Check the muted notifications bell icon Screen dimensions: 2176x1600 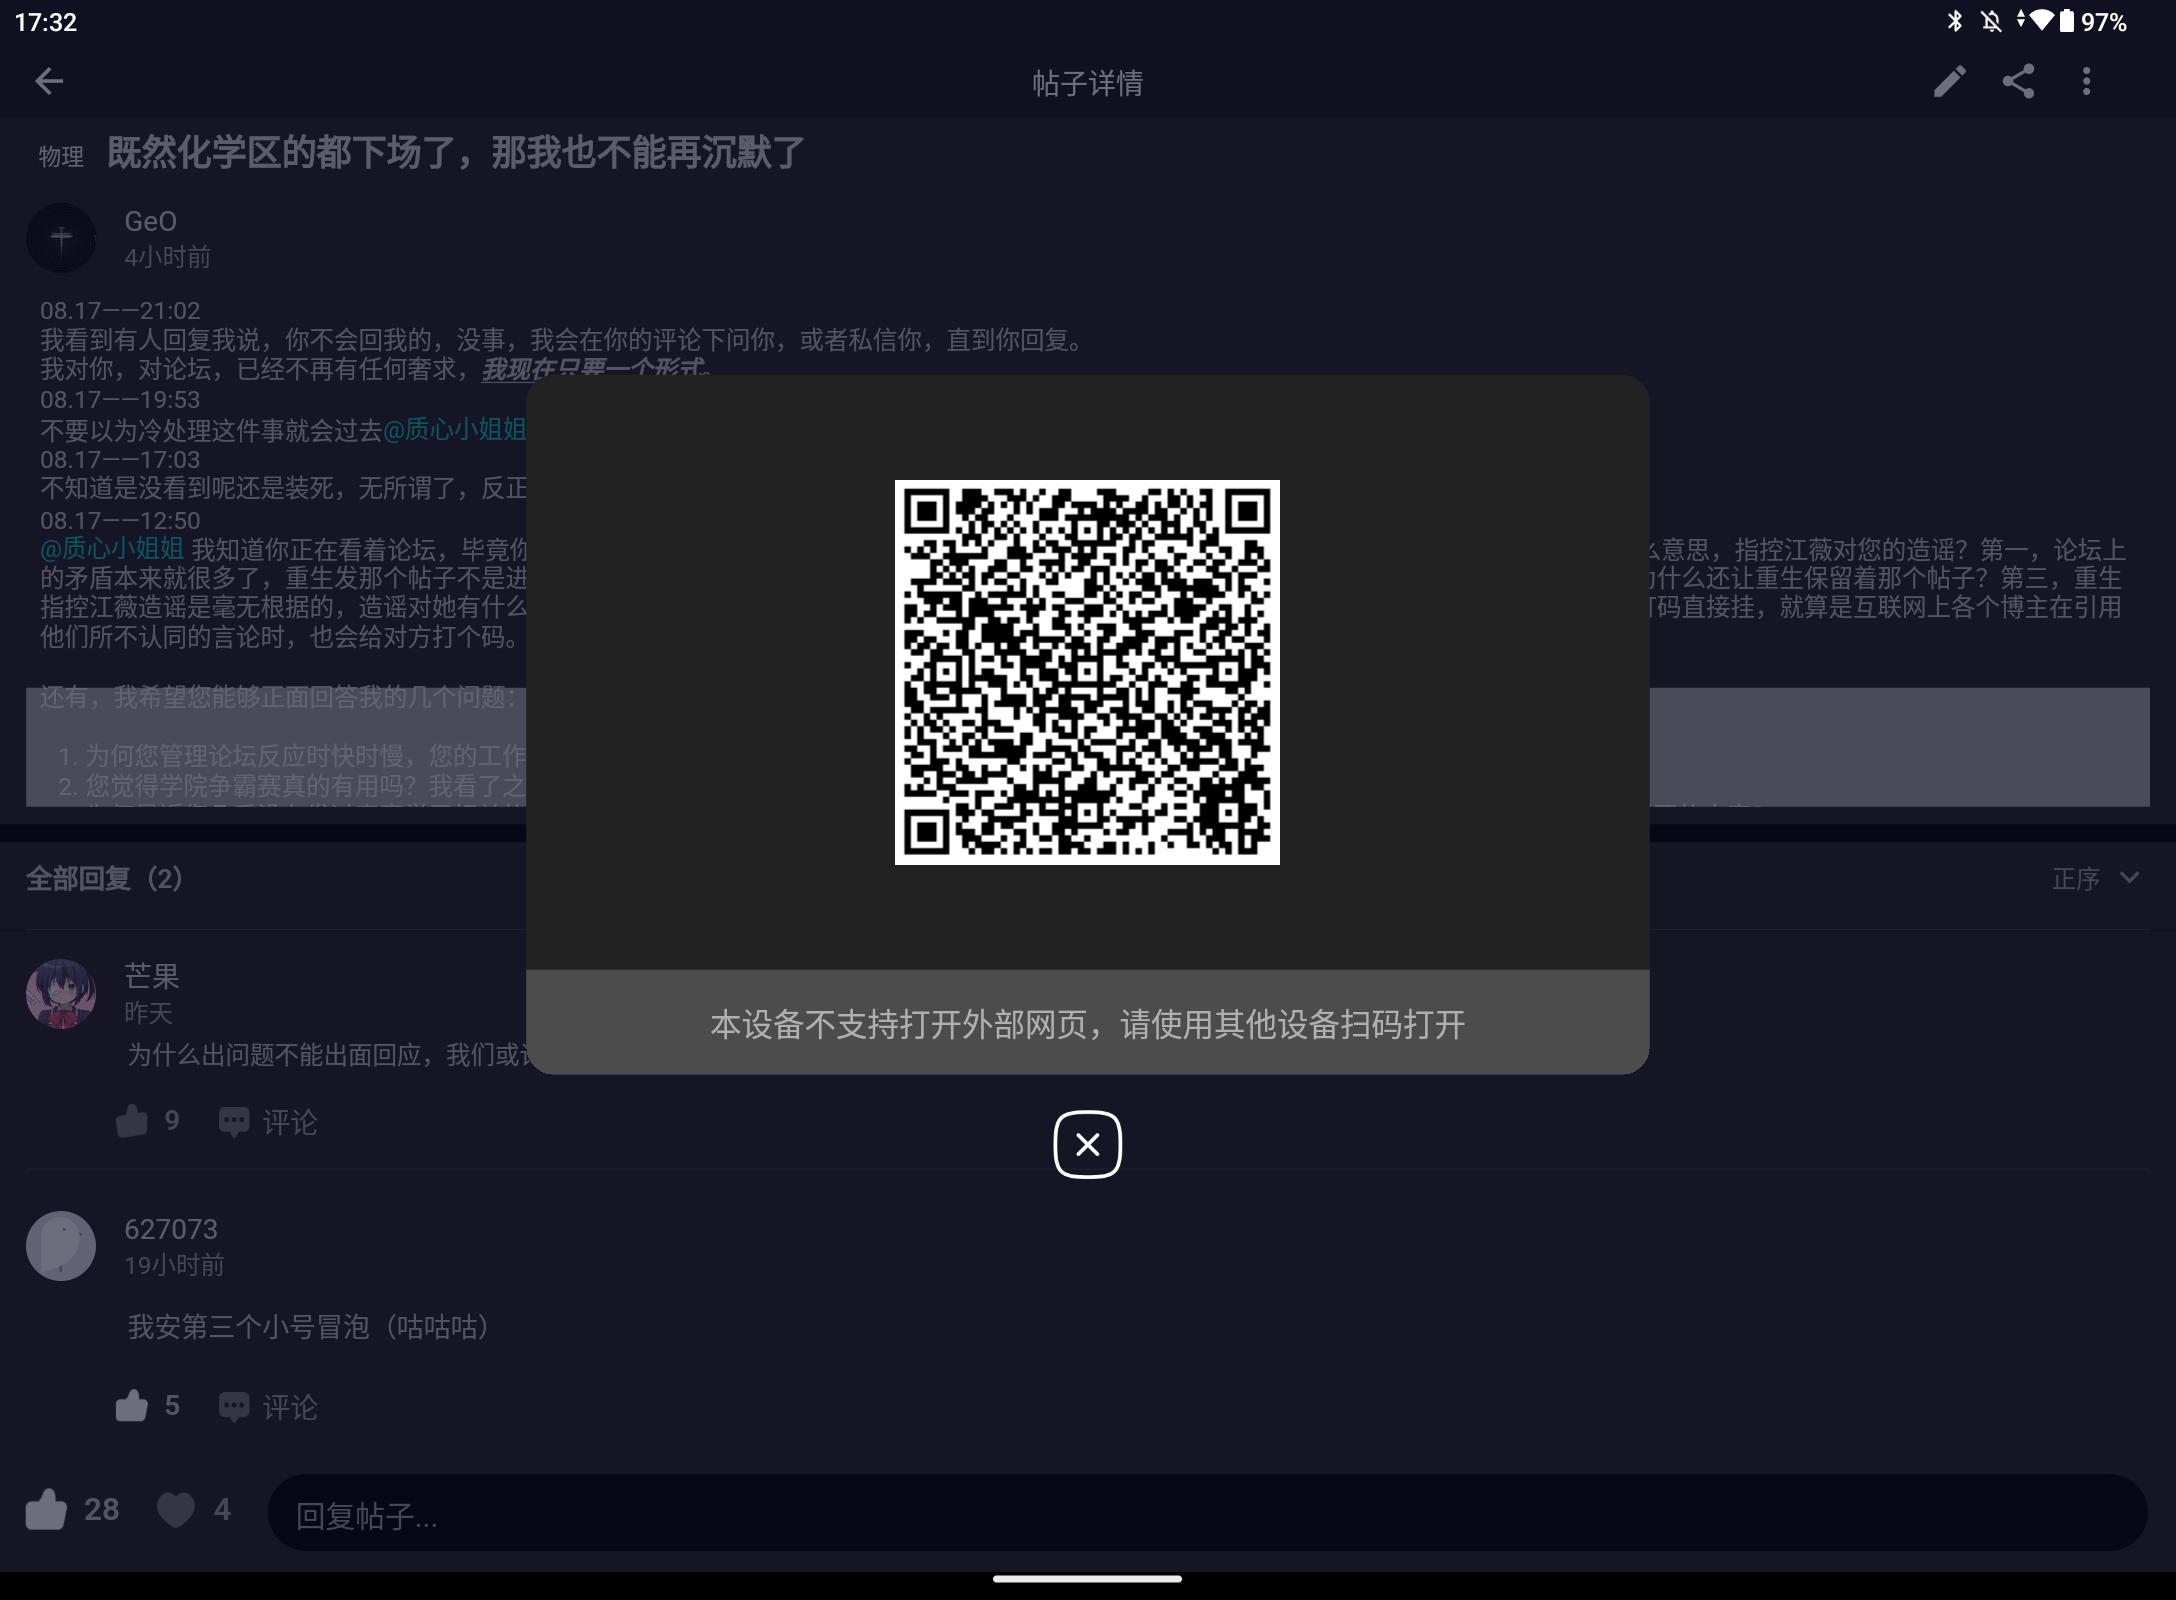click(x=1991, y=21)
